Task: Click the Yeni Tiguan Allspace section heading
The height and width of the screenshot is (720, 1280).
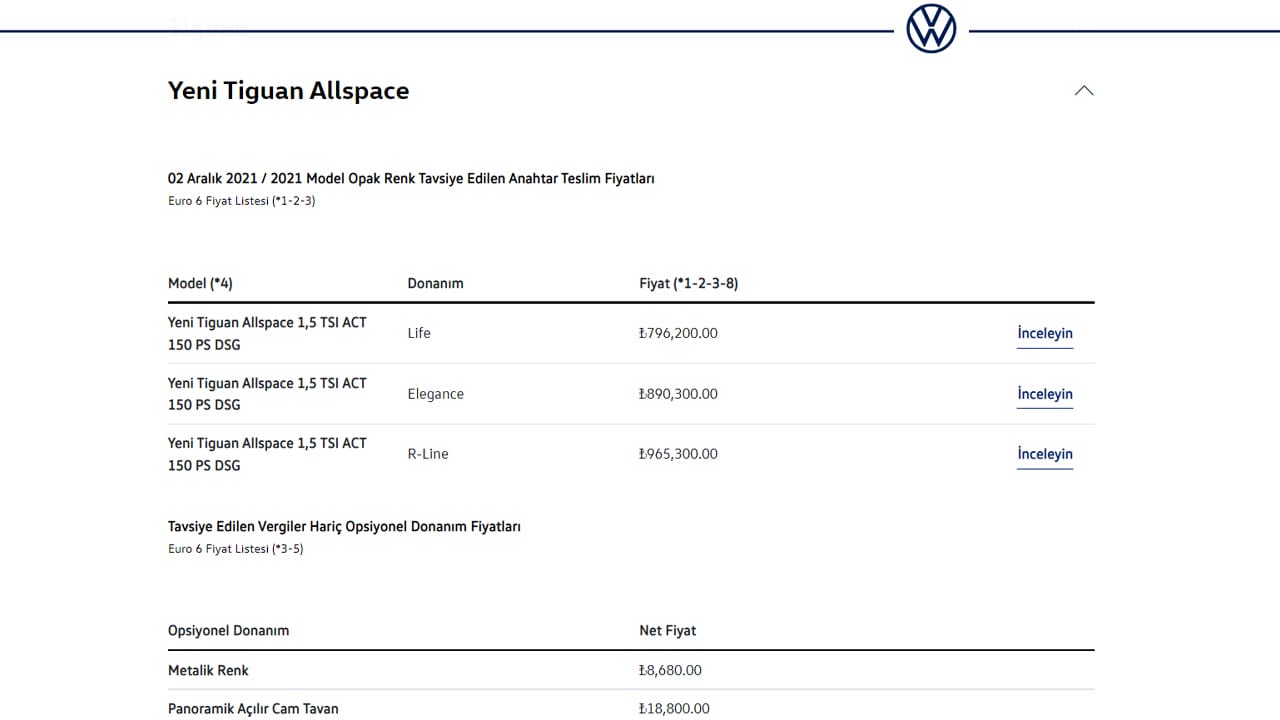Action: (288, 91)
